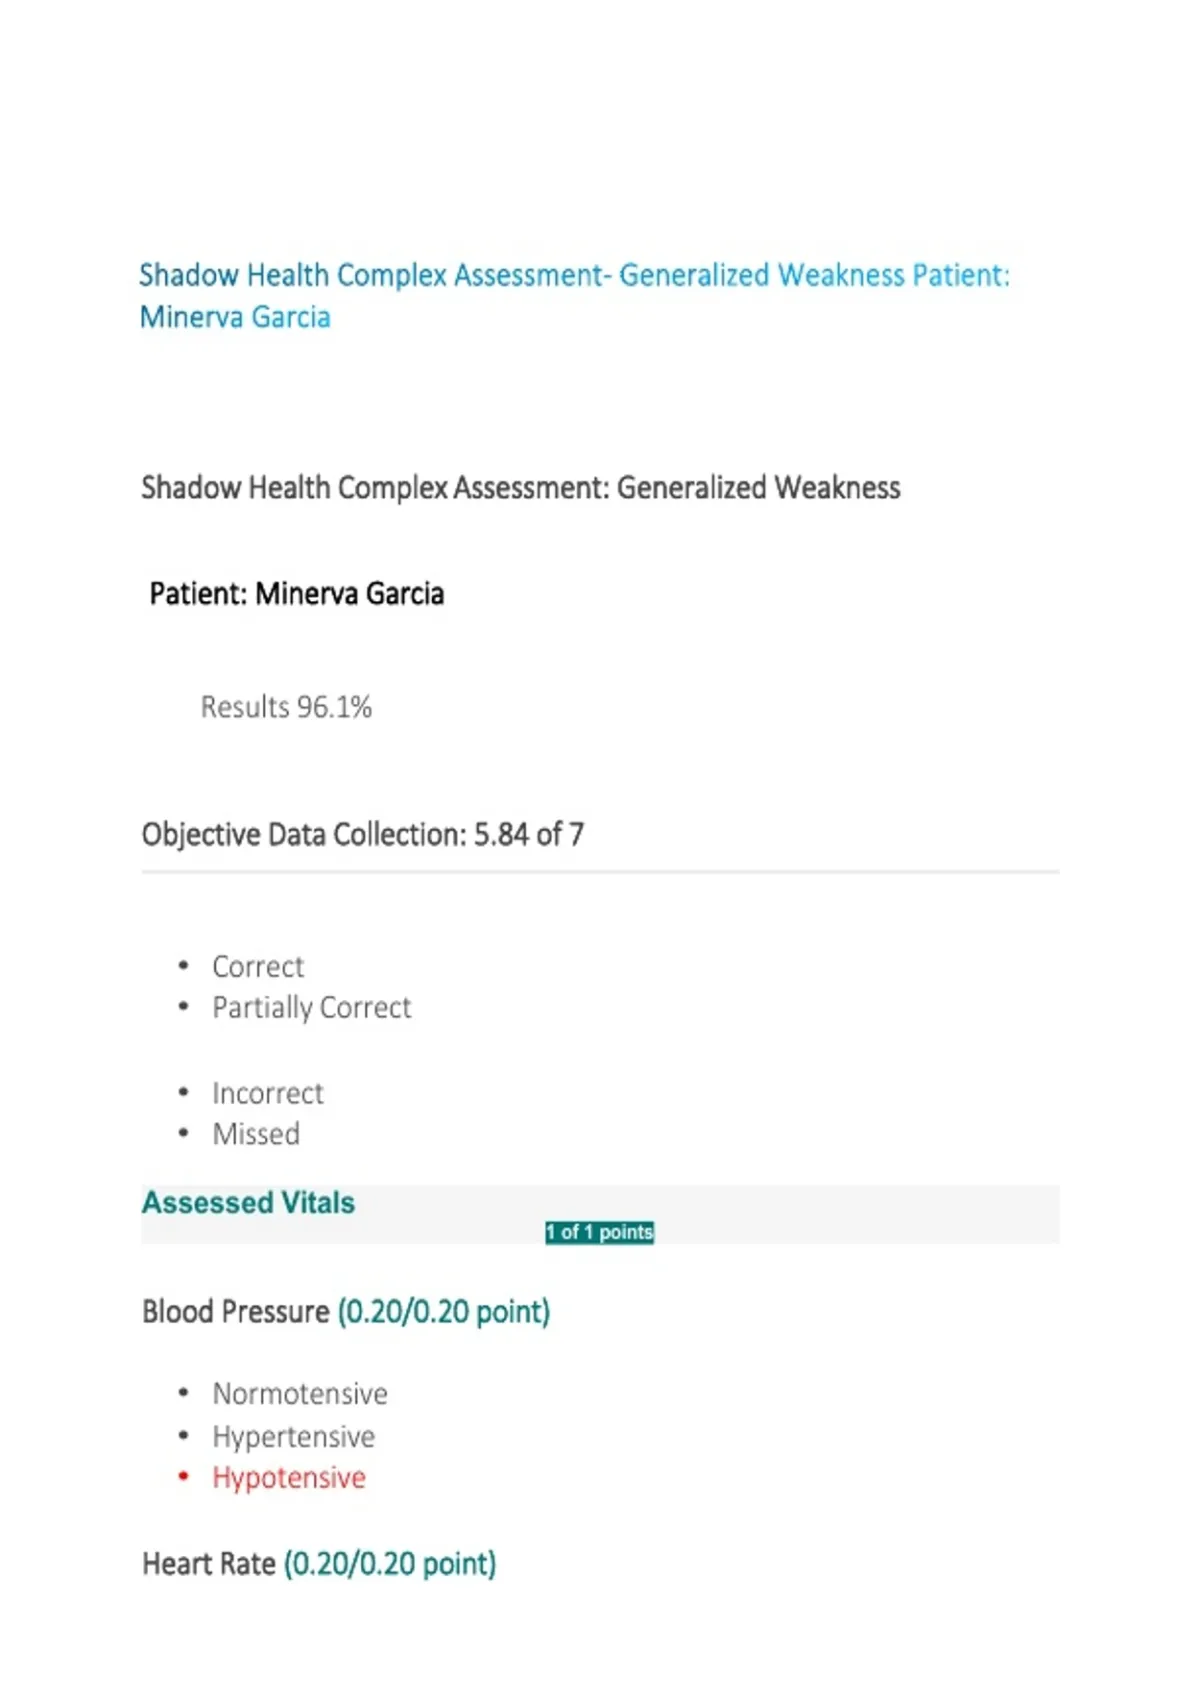Click the Blood Pressure label
This screenshot has height=1700, width=1200.
[235, 1312]
